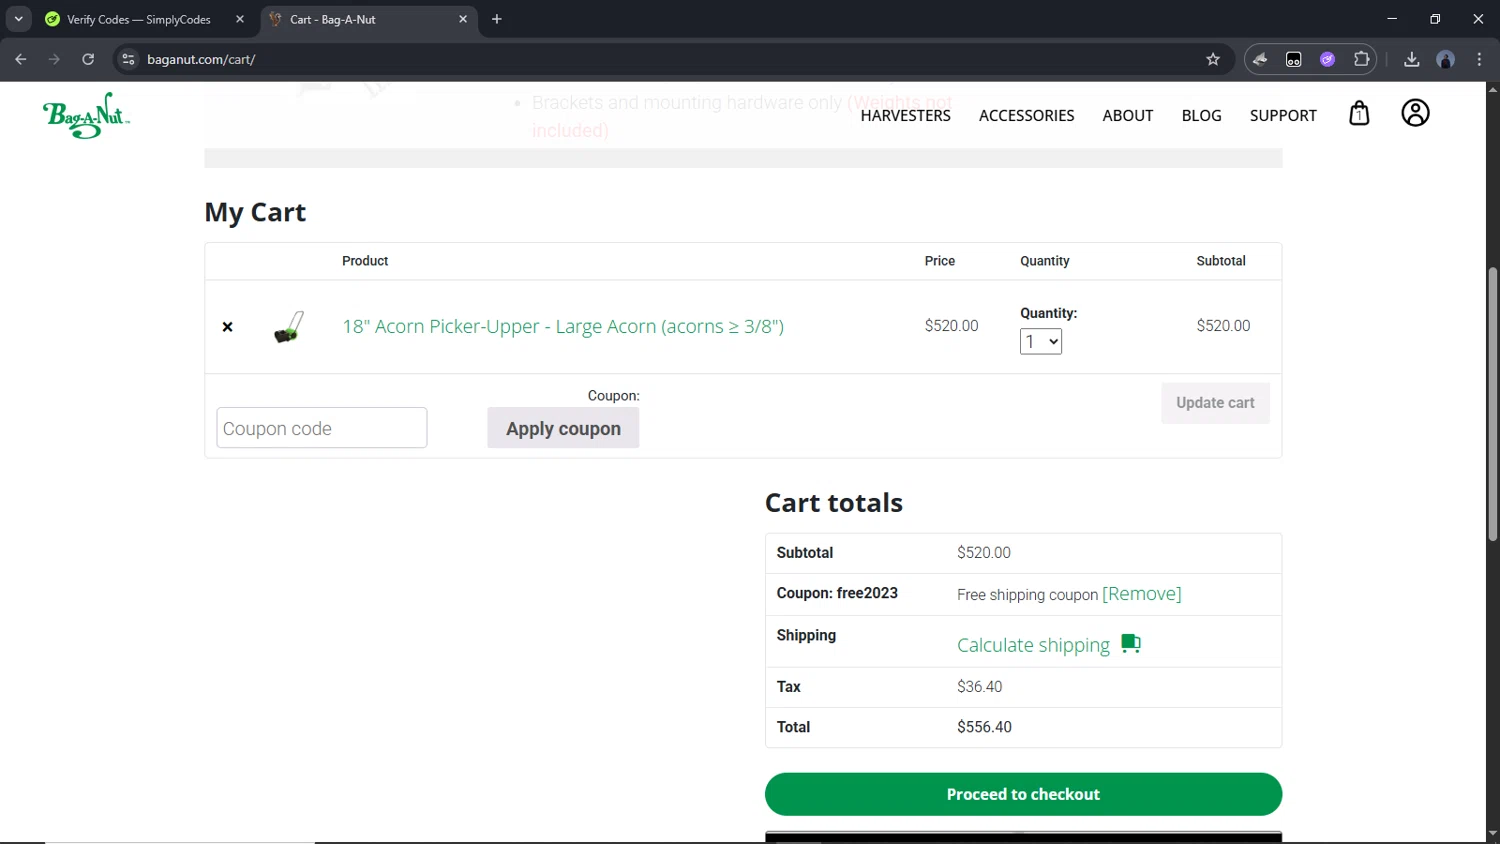Remove the Acorn Picker-Upper with X icon
Viewport: 1500px width, 844px height.
coord(227,327)
